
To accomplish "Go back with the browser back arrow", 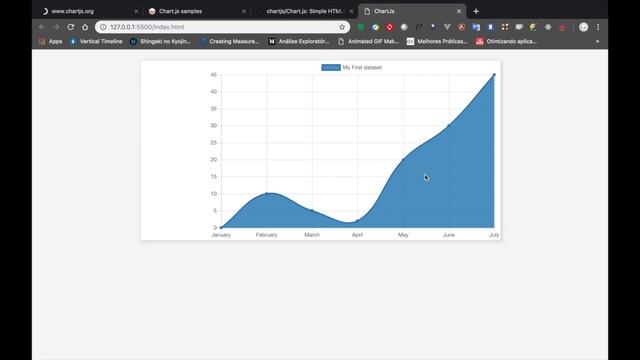I will click(42, 27).
